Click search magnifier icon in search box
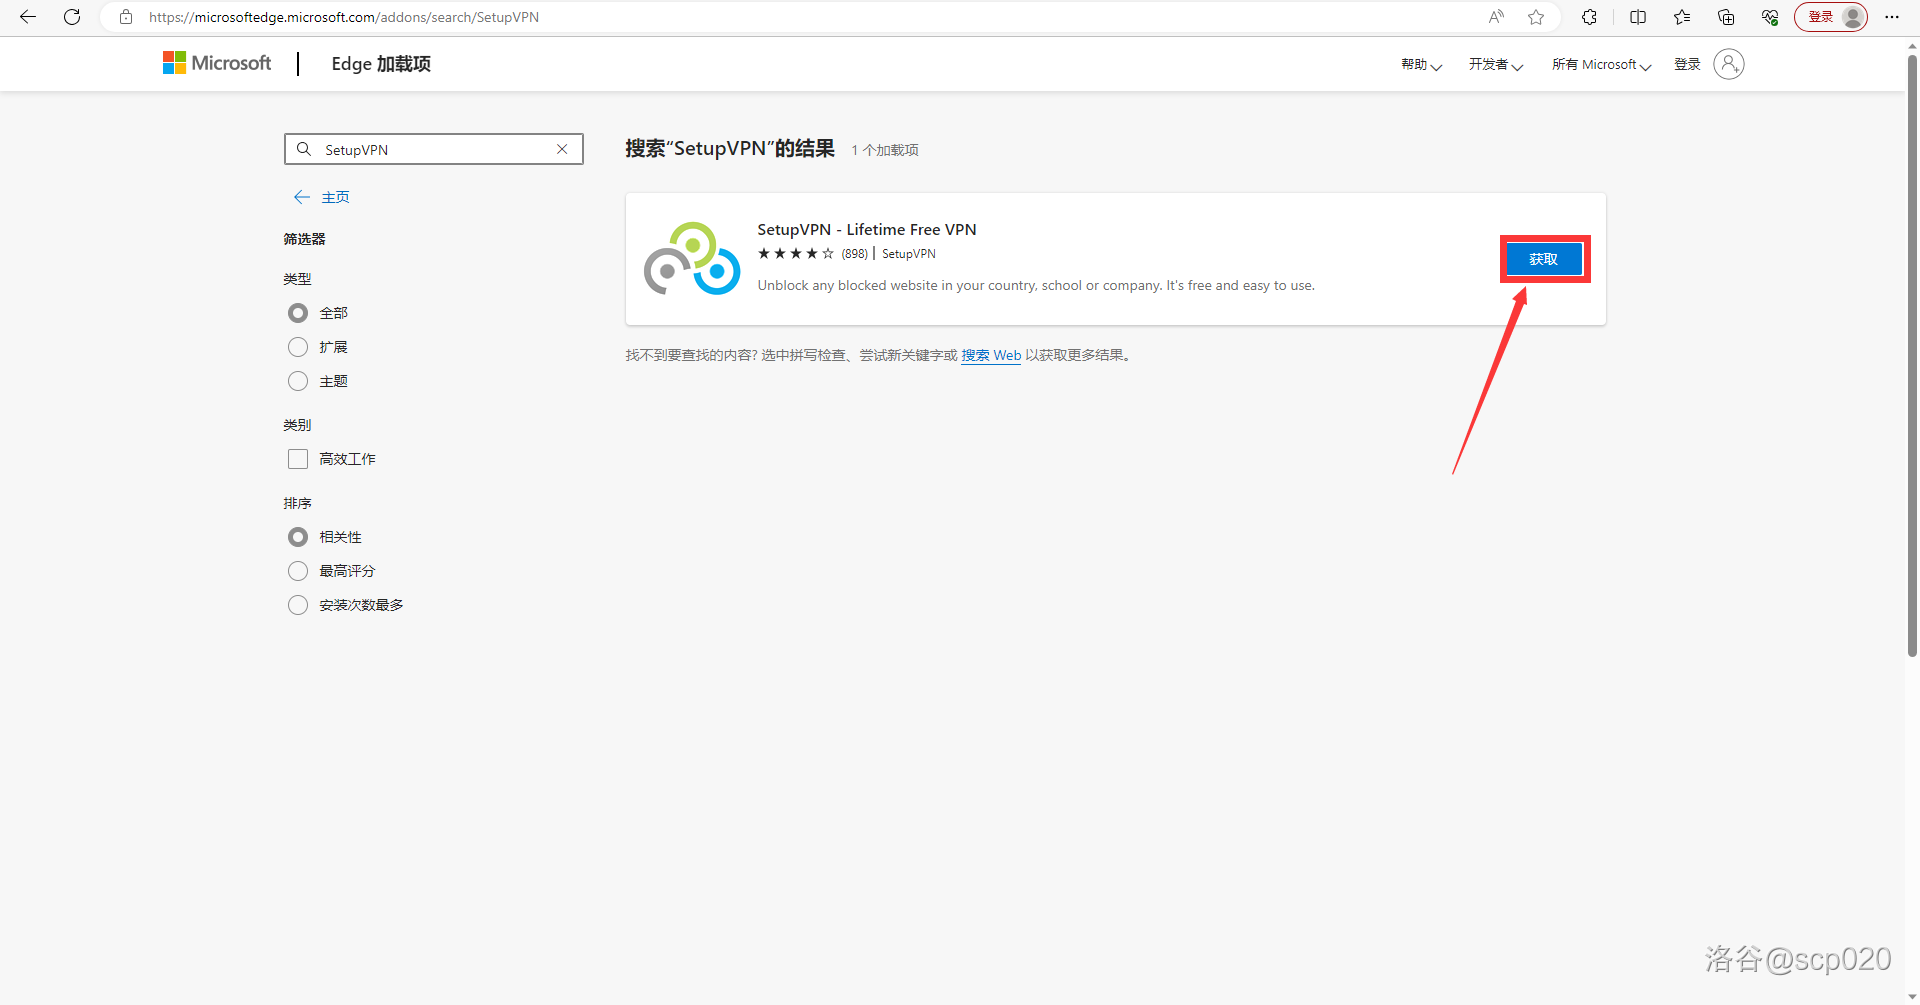Viewport: 1920px width, 1005px height. [x=304, y=149]
